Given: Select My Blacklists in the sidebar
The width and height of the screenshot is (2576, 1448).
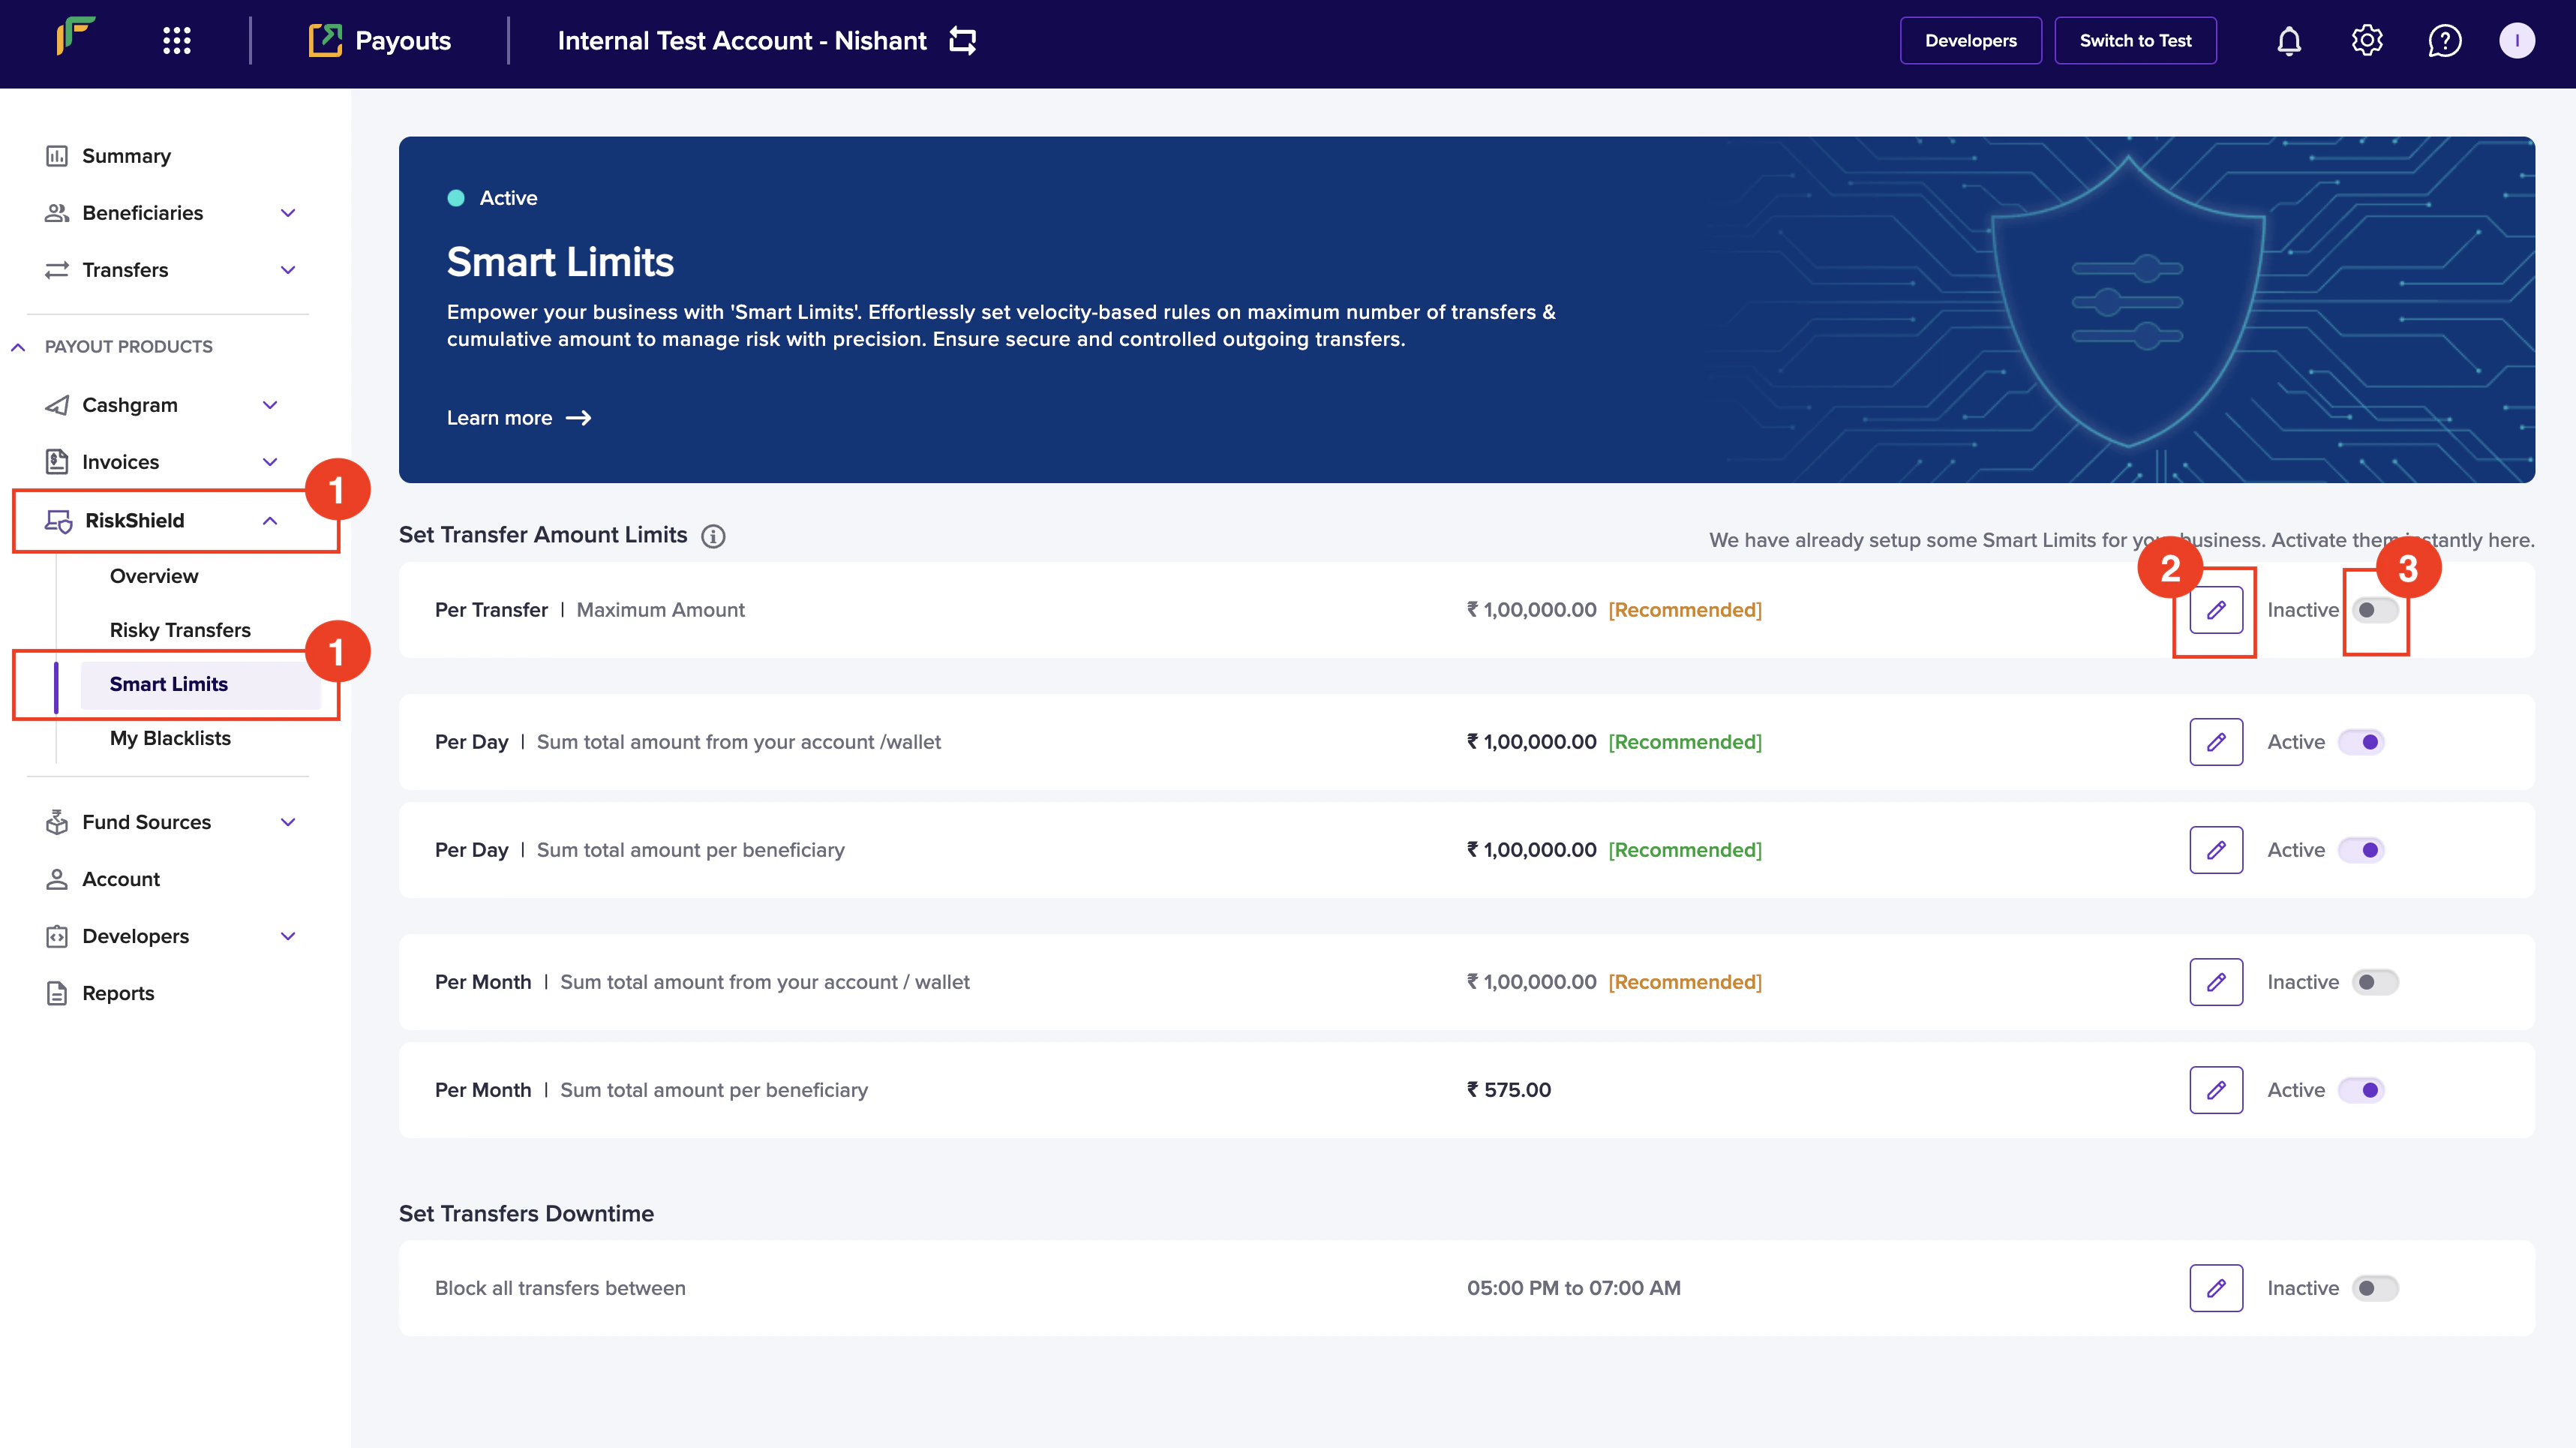Looking at the screenshot, I should pyautogui.click(x=170, y=738).
